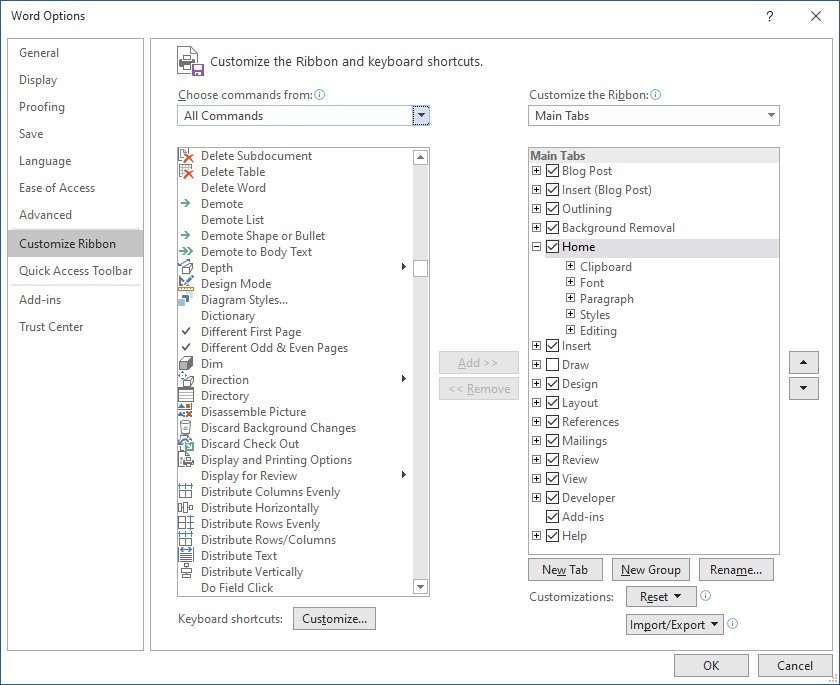The width and height of the screenshot is (840, 685).
Task: Expand the Insert tab node
Action: (x=536, y=345)
